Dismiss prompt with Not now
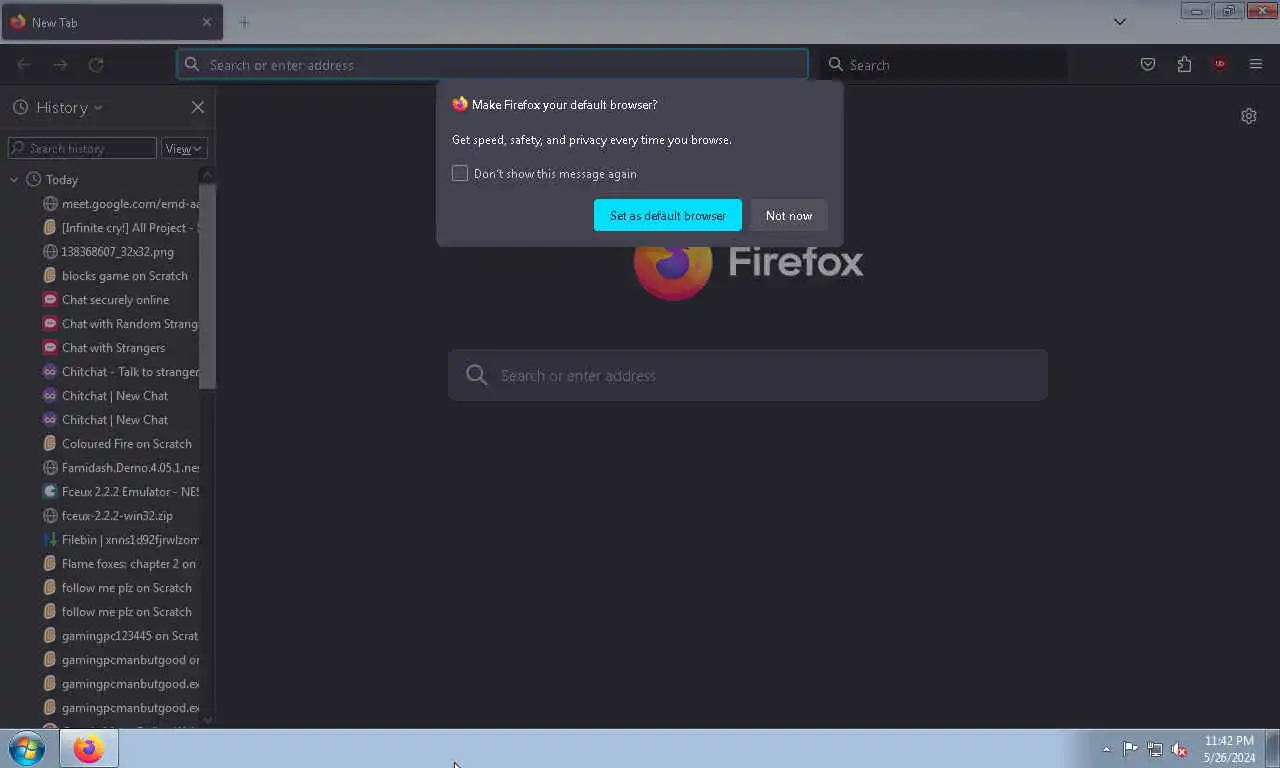Image resolution: width=1280 pixels, height=768 pixels. click(789, 215)
